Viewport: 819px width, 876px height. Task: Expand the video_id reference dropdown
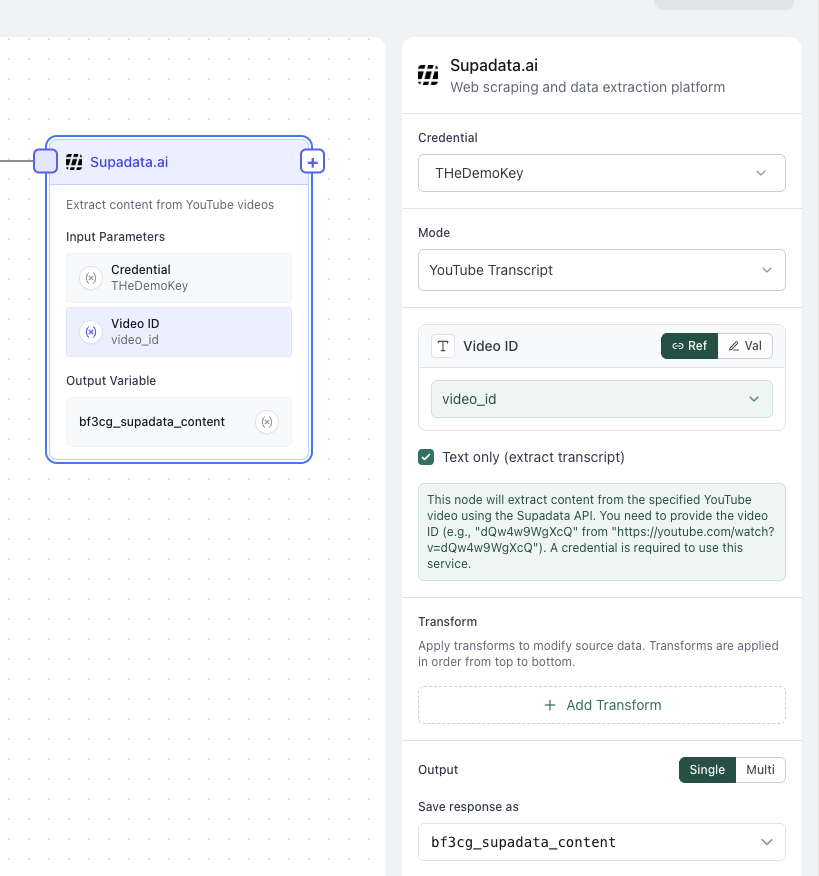click(x=601, y=399)
